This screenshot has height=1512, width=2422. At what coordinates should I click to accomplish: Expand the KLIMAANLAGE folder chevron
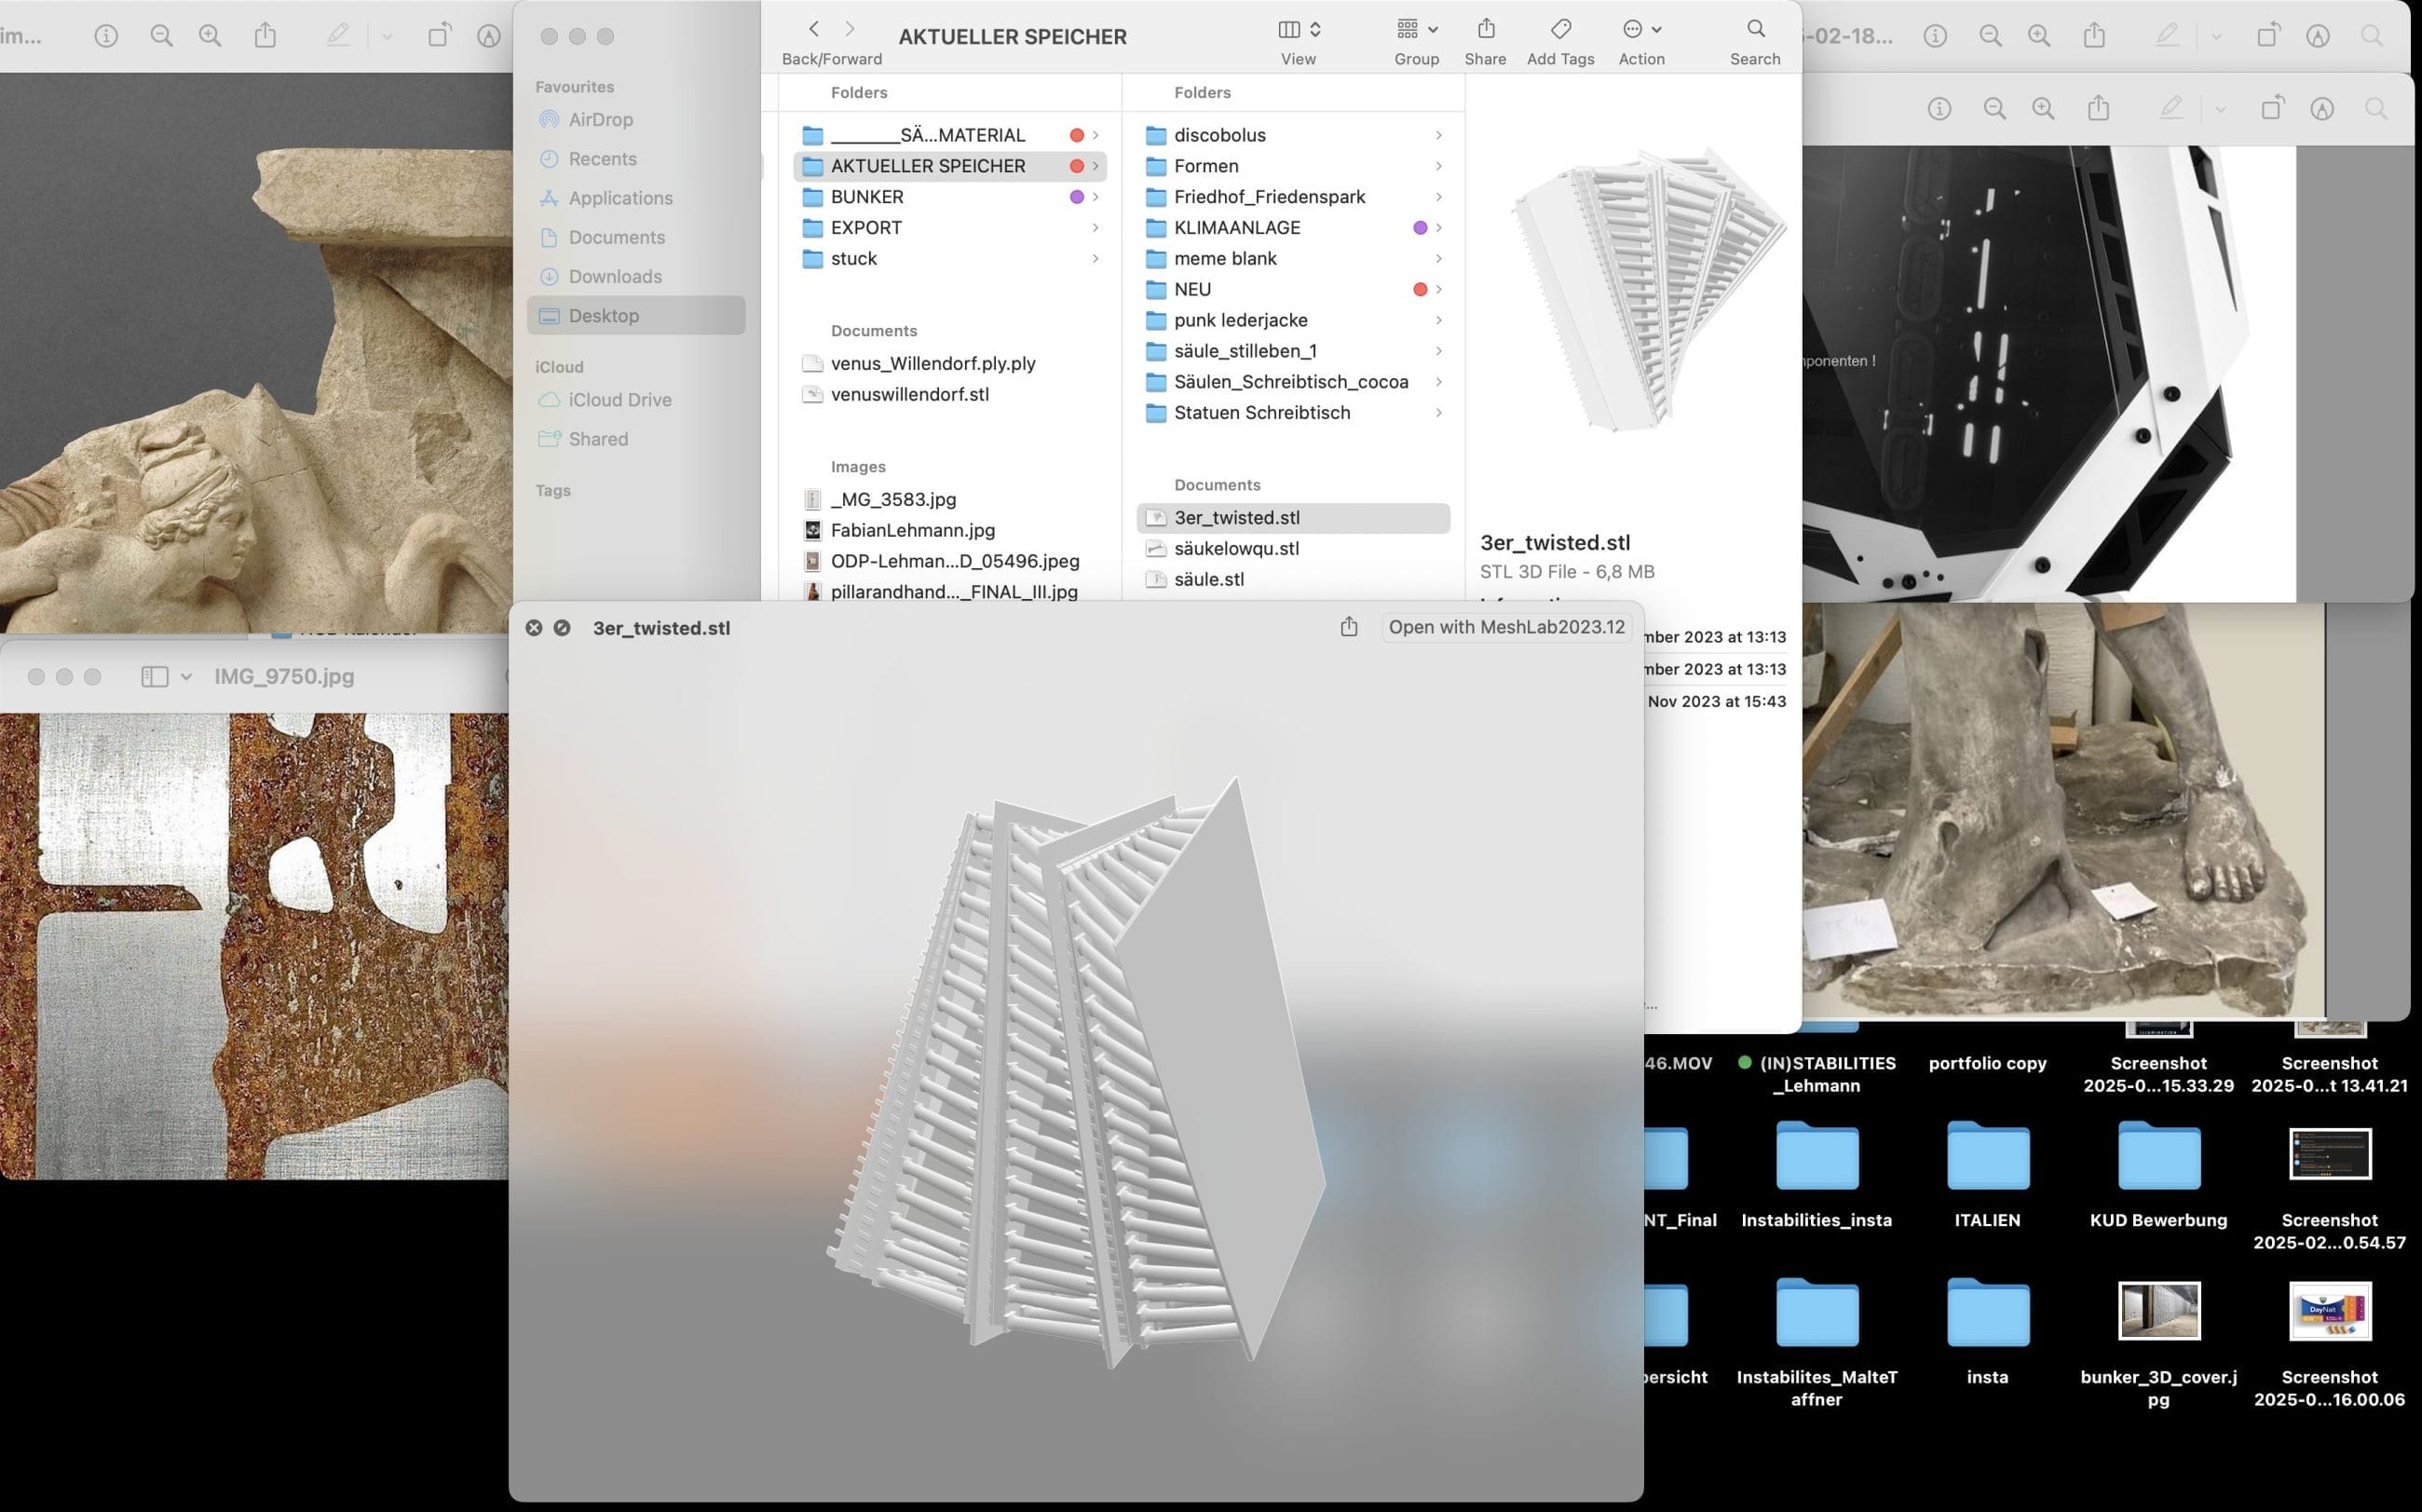click(1438, 228)
